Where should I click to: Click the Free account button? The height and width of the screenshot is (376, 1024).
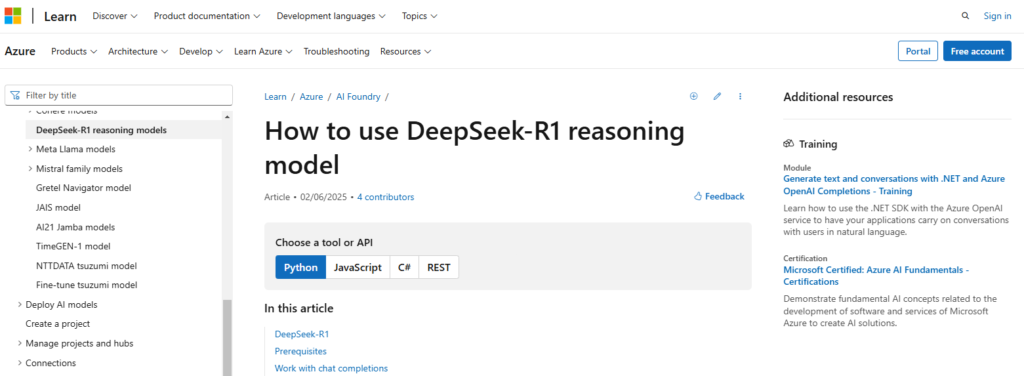[977, 51]
